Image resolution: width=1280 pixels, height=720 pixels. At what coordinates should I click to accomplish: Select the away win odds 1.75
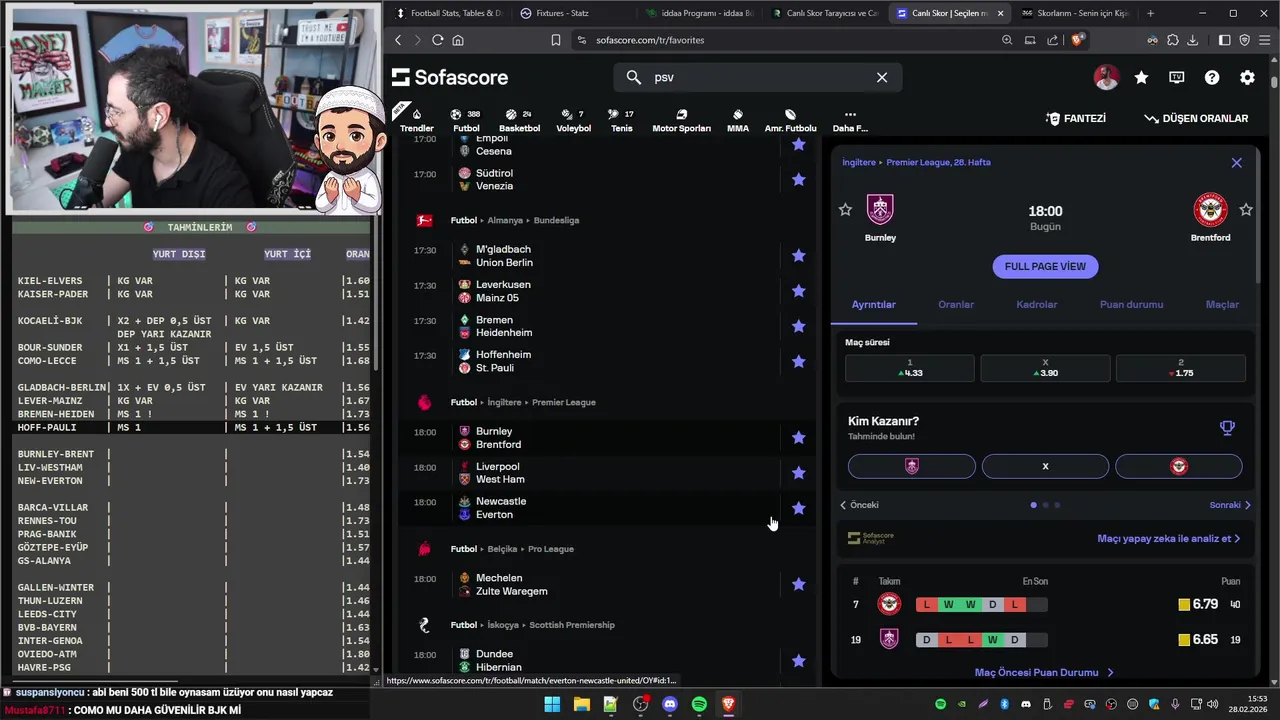(x=1181, y=367)
